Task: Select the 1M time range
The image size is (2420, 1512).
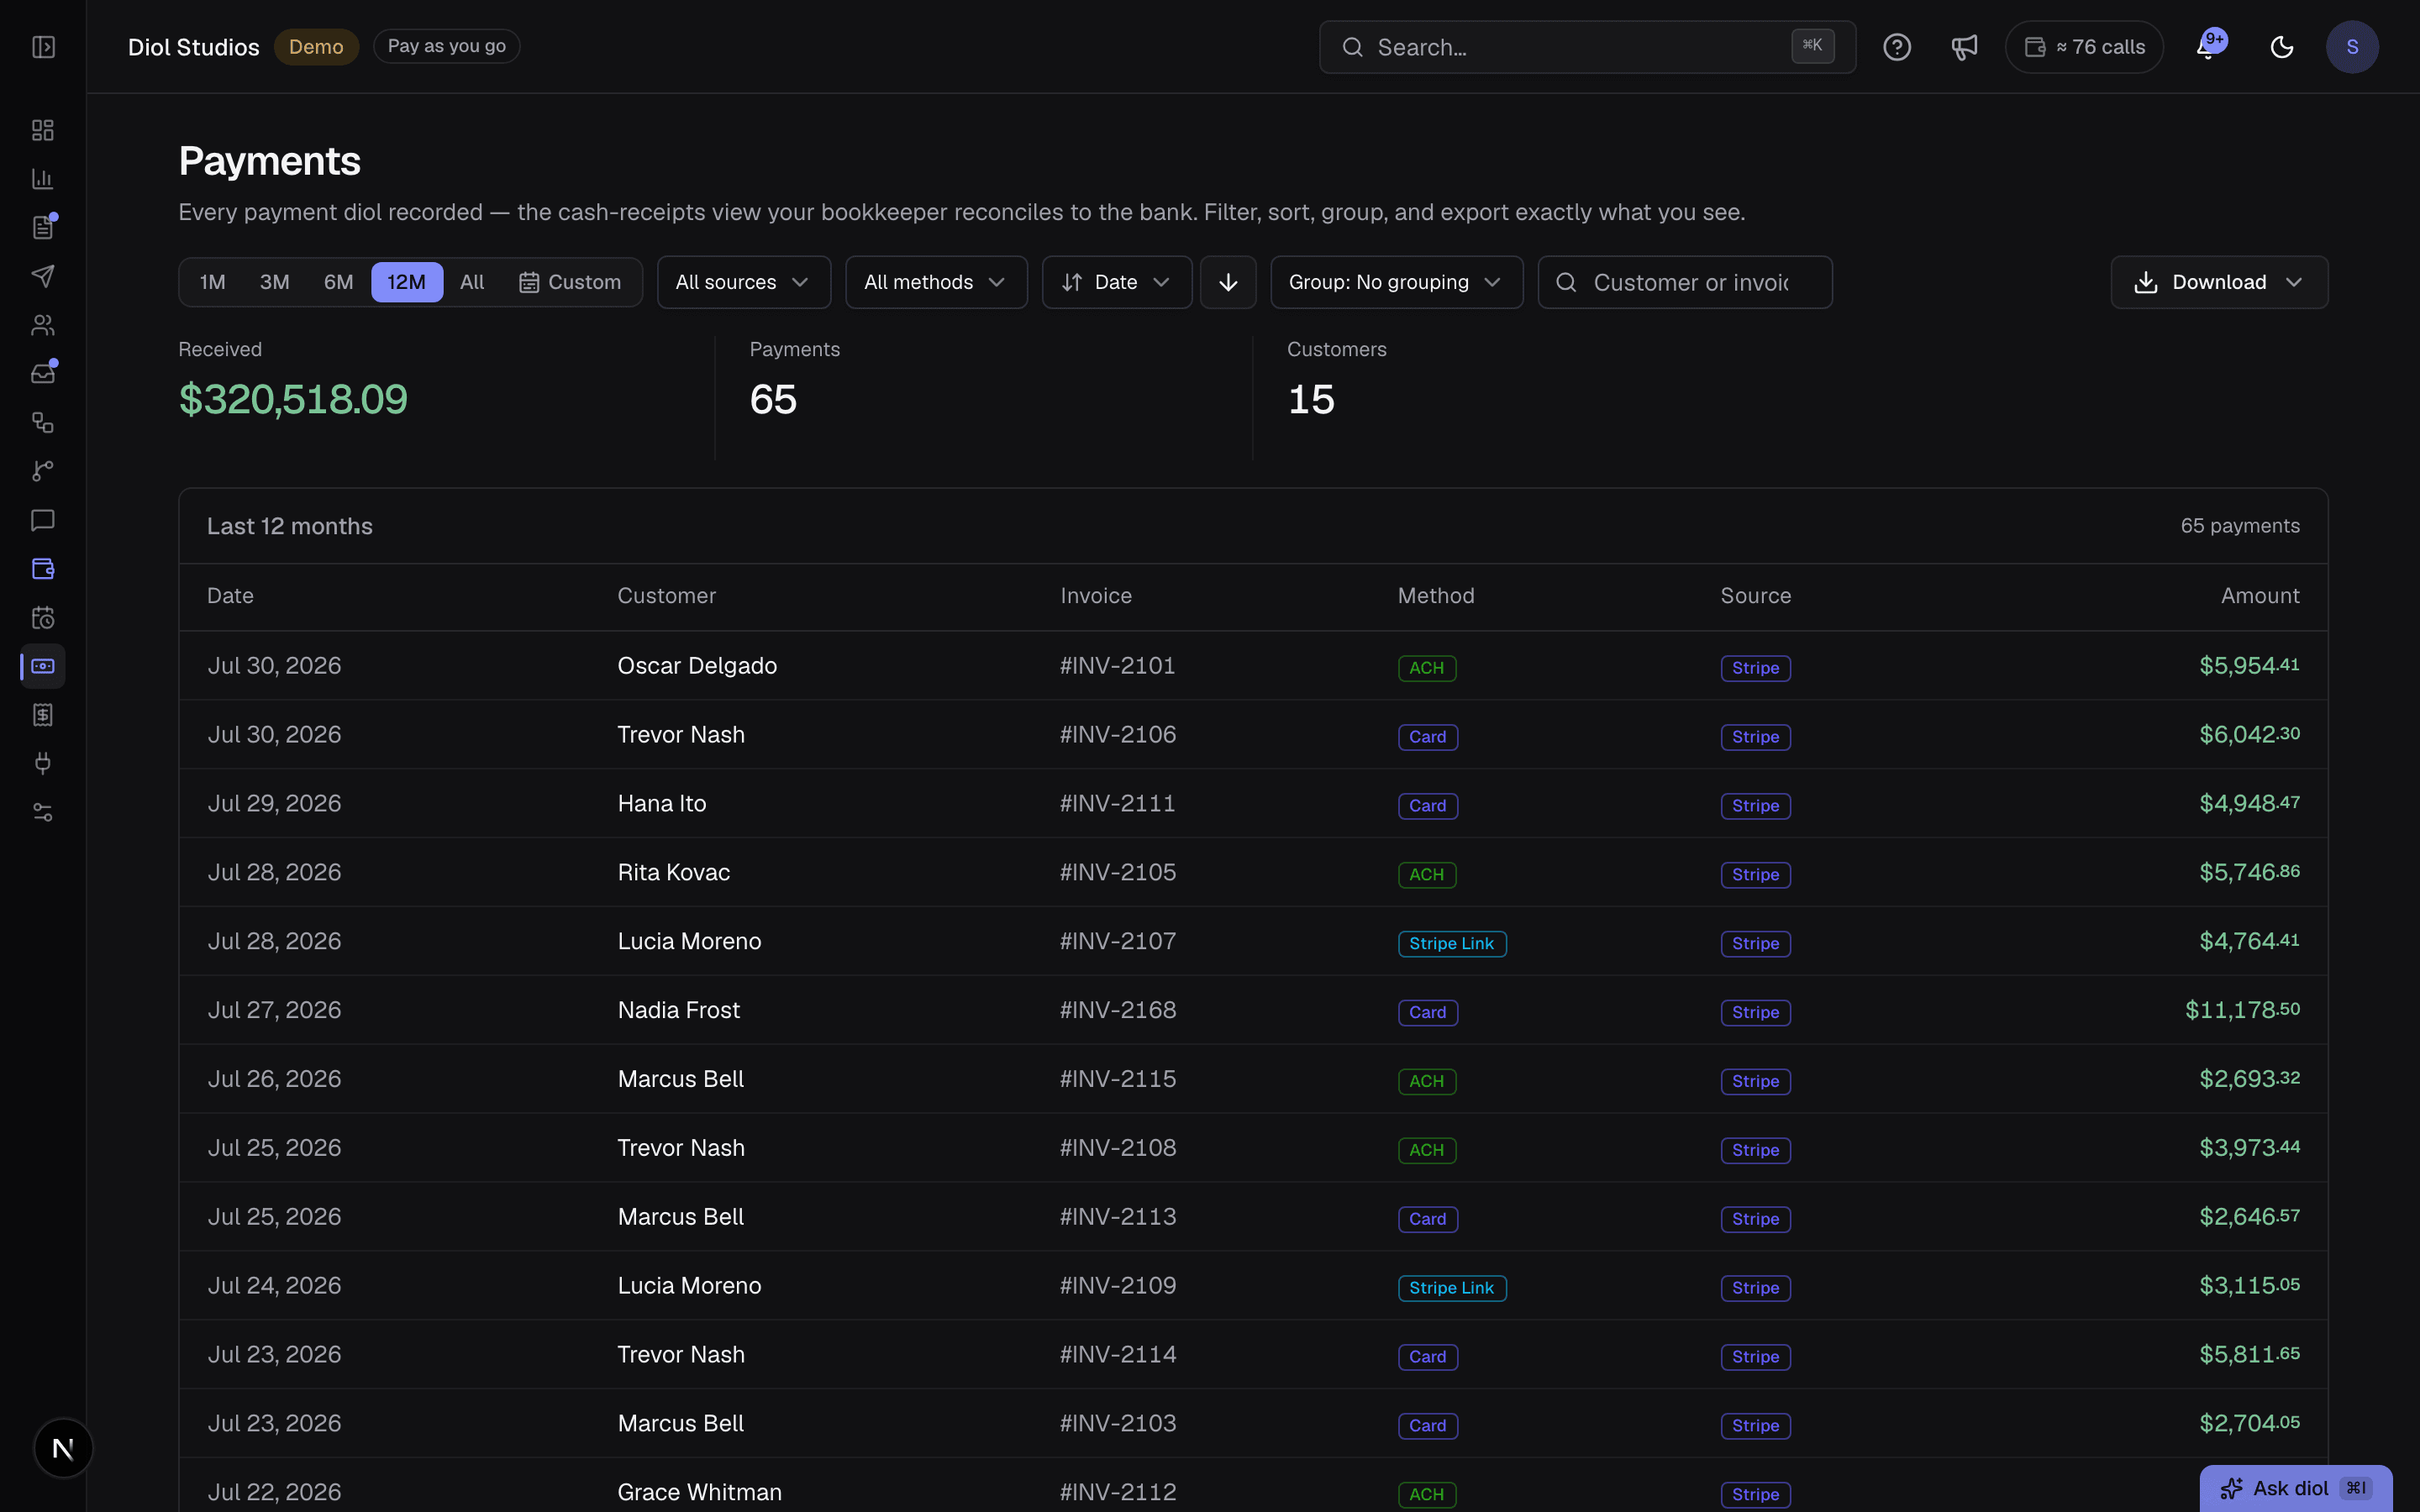Action: coord(212,282)
